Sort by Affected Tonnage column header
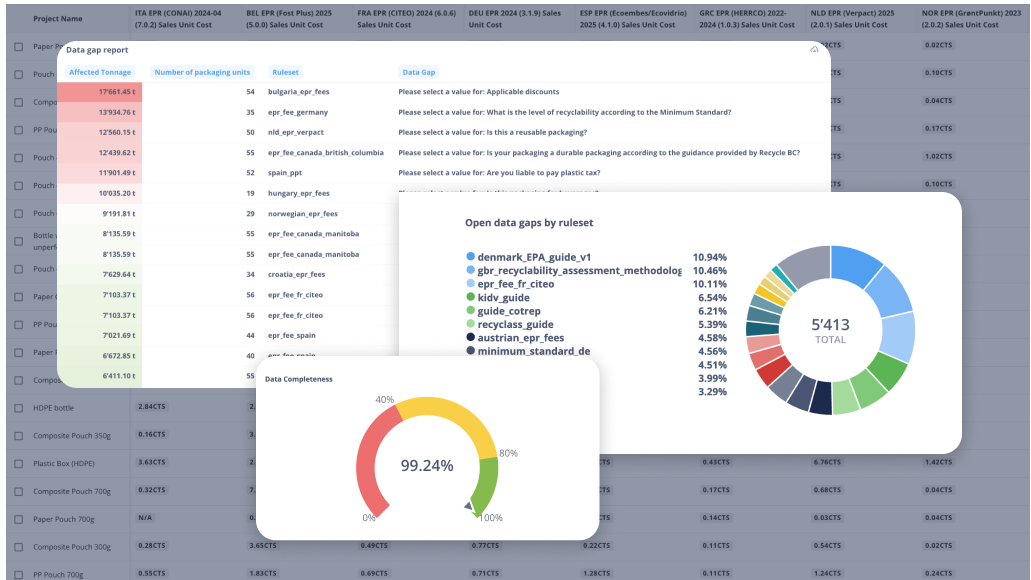The height and width of the screenshot is (580, 1031). coord(101,72)
